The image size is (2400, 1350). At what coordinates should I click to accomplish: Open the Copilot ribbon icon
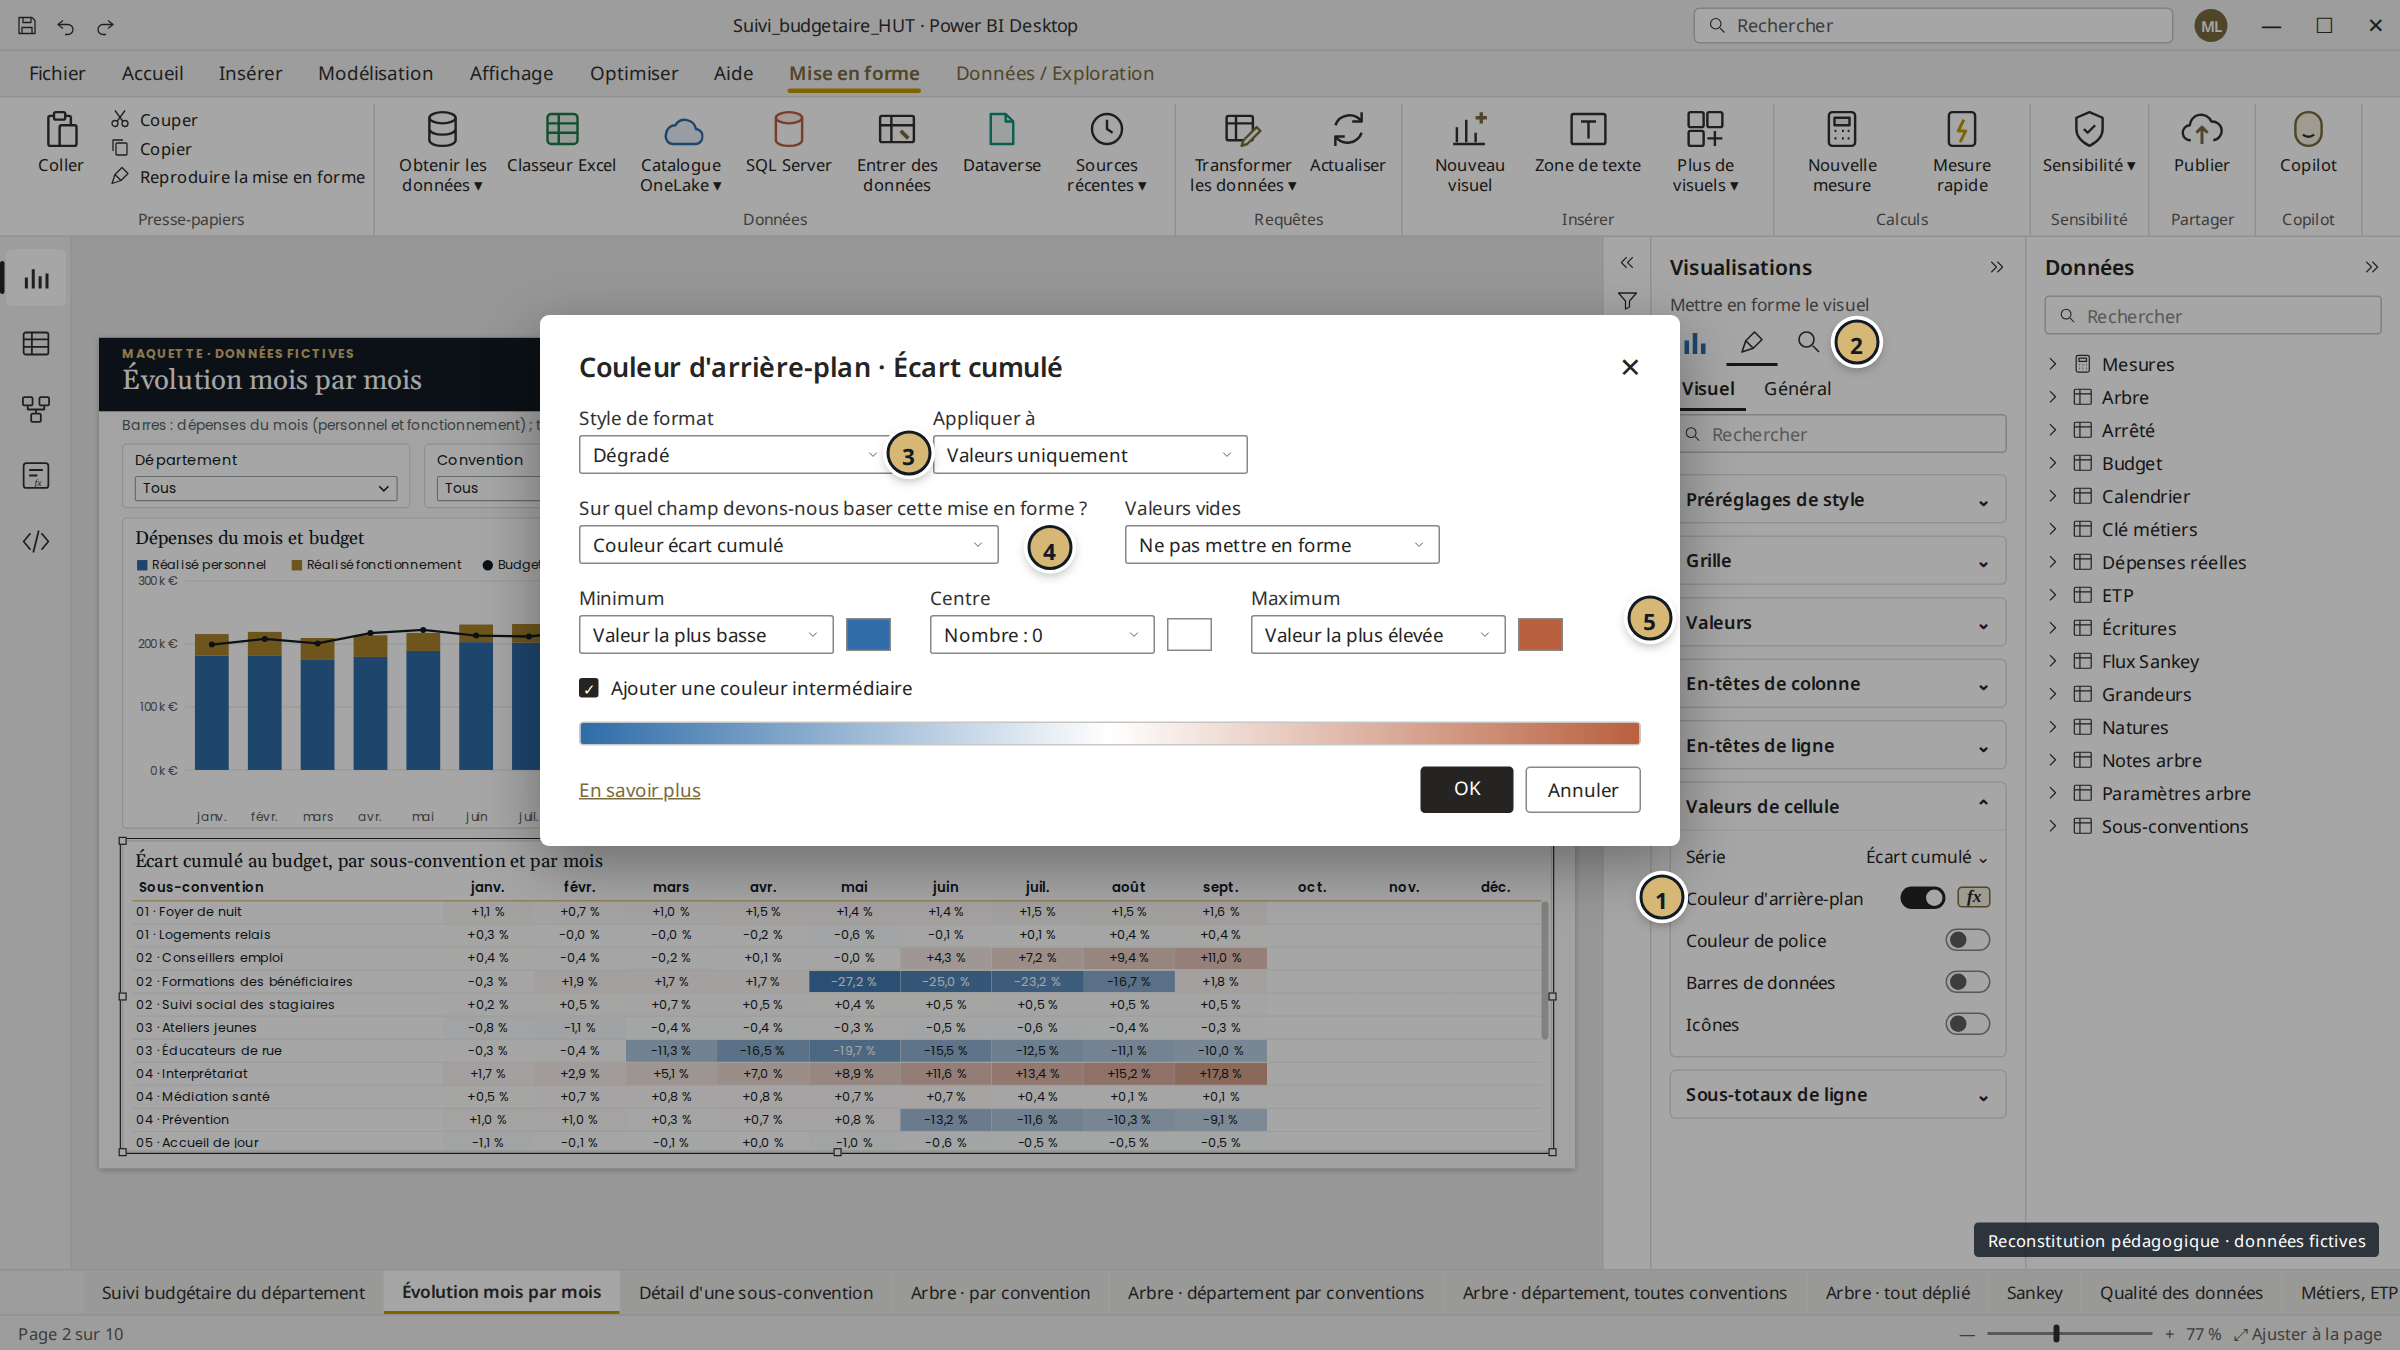click(x=2307, y=130)
